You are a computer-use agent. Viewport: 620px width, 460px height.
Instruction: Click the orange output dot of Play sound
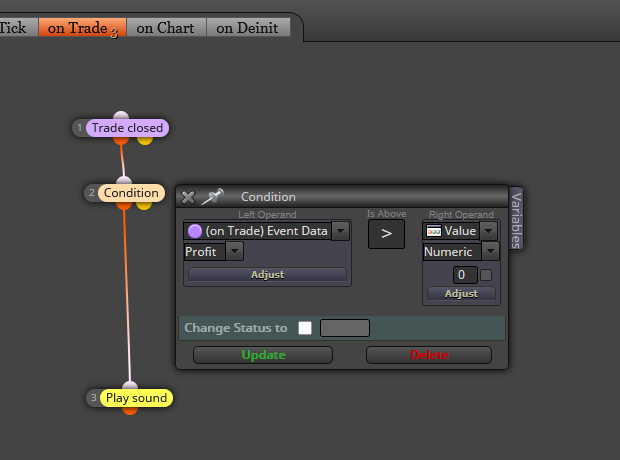pos(130,411)
